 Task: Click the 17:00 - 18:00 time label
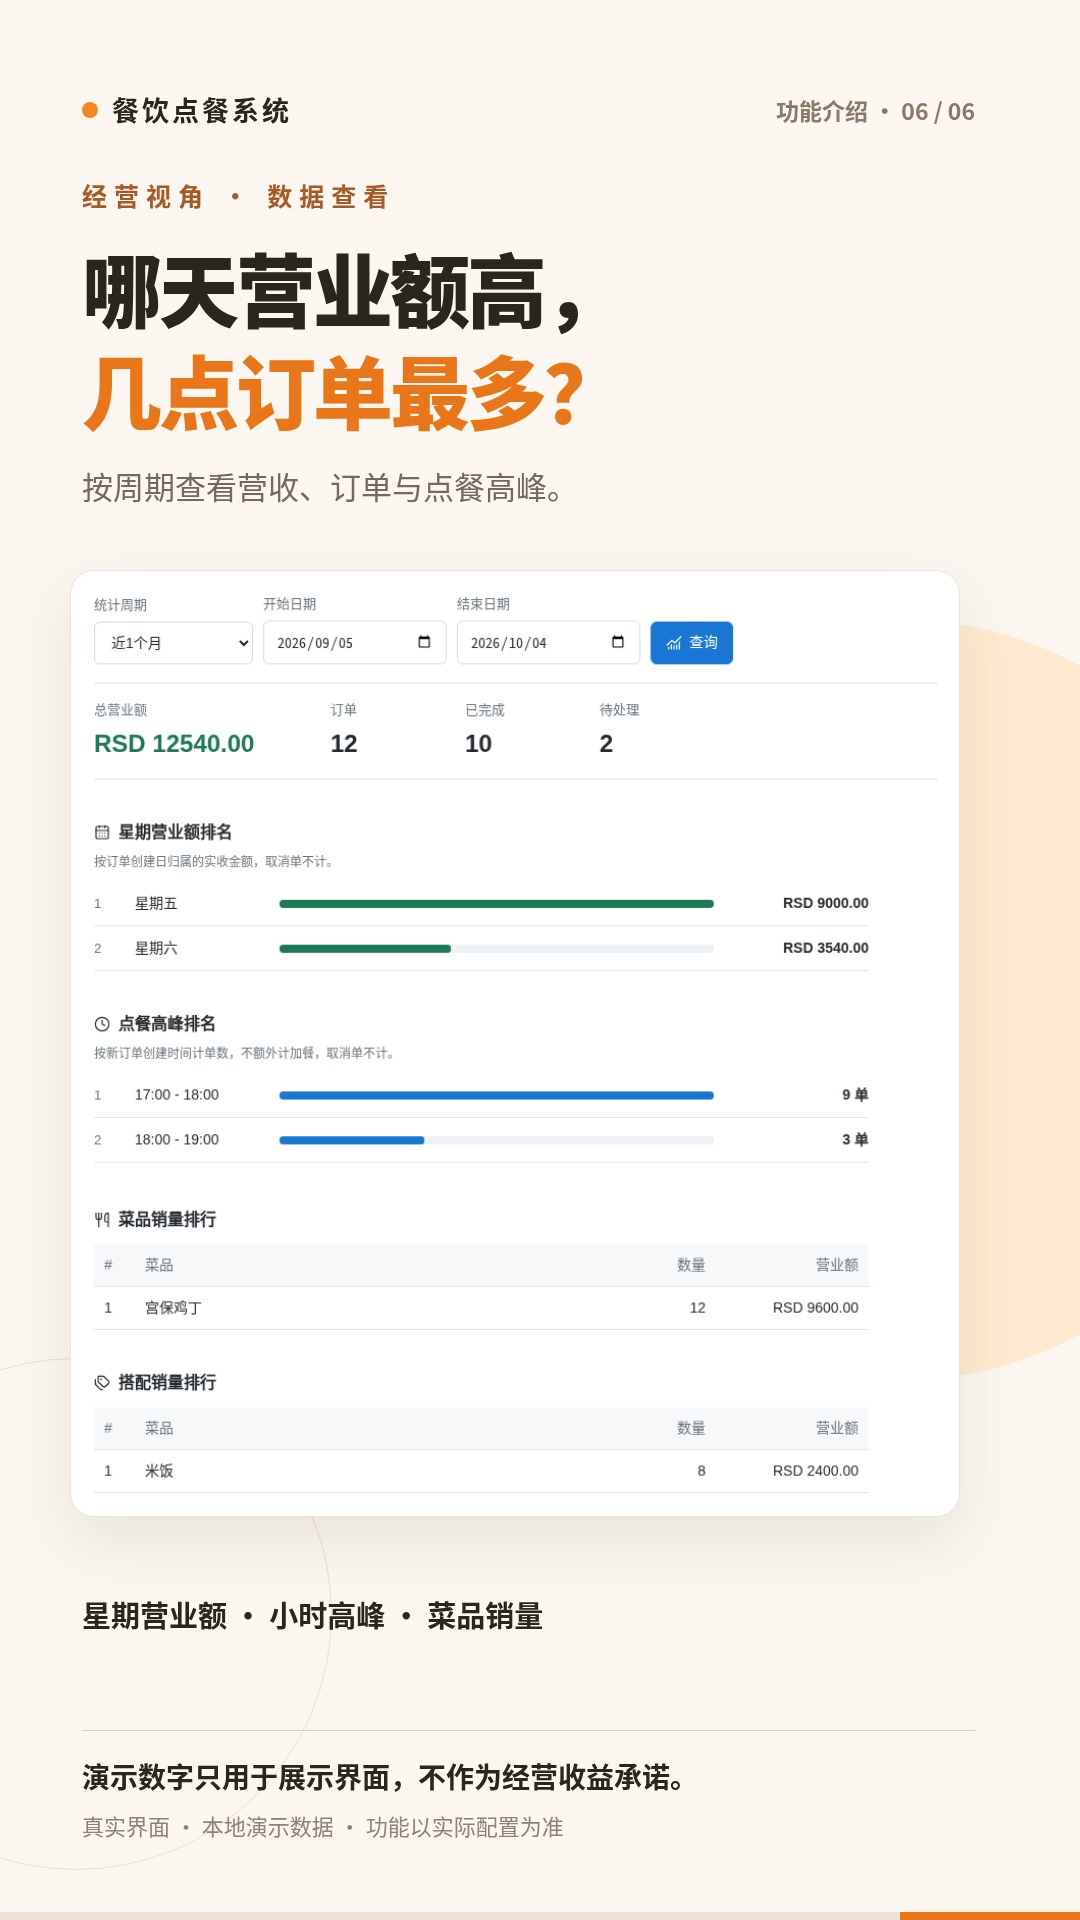point(177,1095)
